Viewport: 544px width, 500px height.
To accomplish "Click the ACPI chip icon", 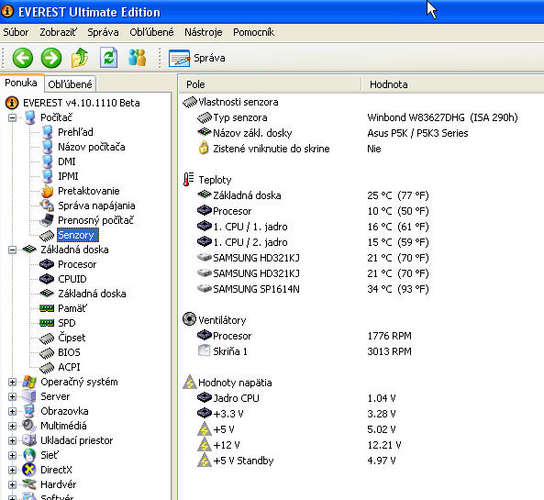I will [x=46, y=367].
